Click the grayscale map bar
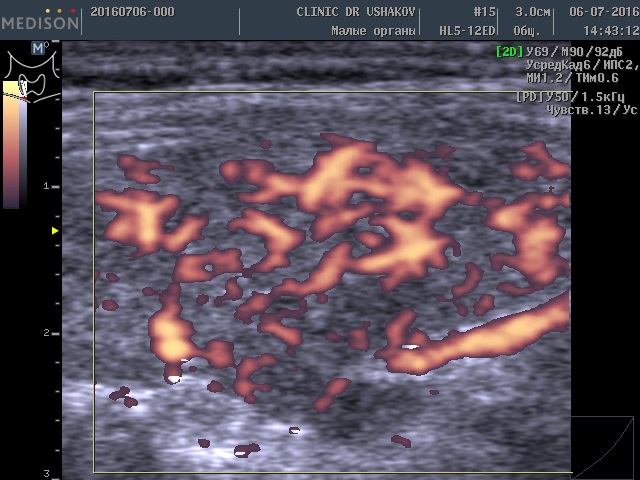 tap(22, 150)
